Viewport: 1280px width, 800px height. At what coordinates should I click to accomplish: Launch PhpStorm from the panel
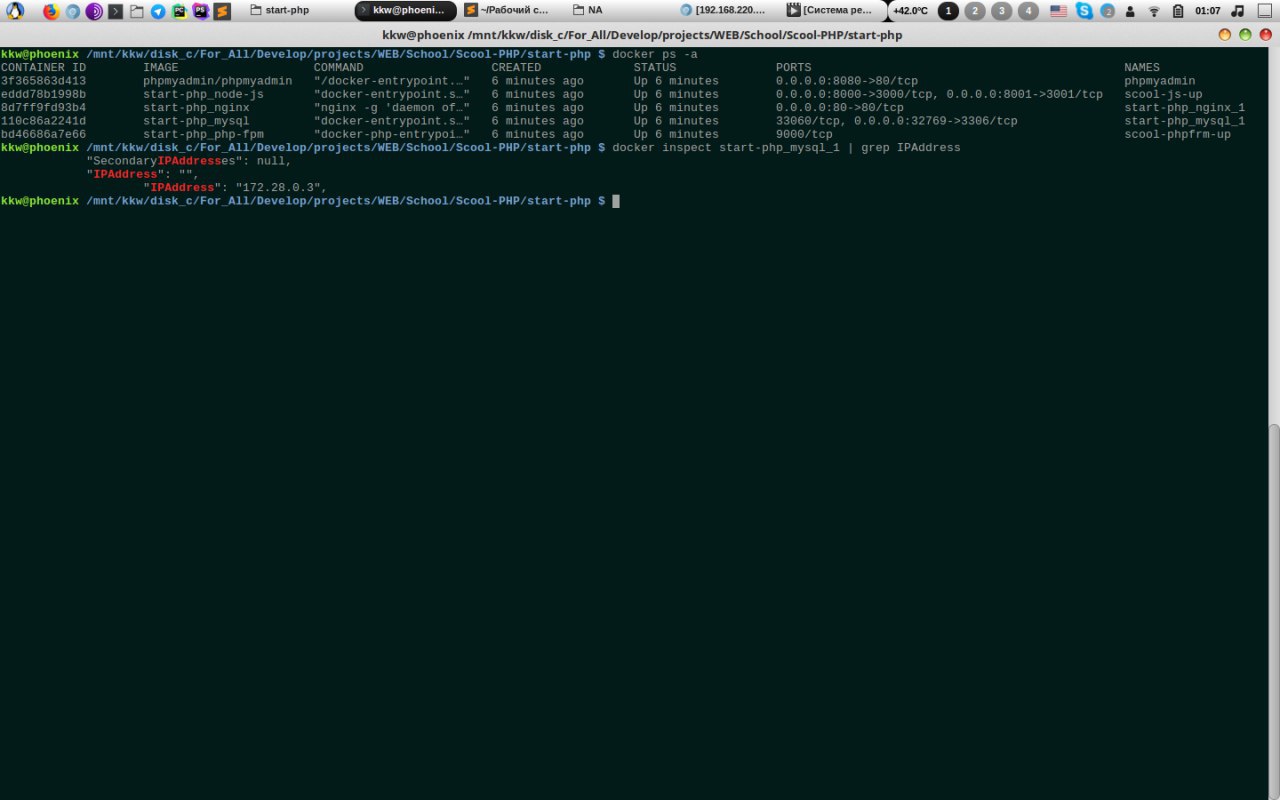(x=201, y=11)
